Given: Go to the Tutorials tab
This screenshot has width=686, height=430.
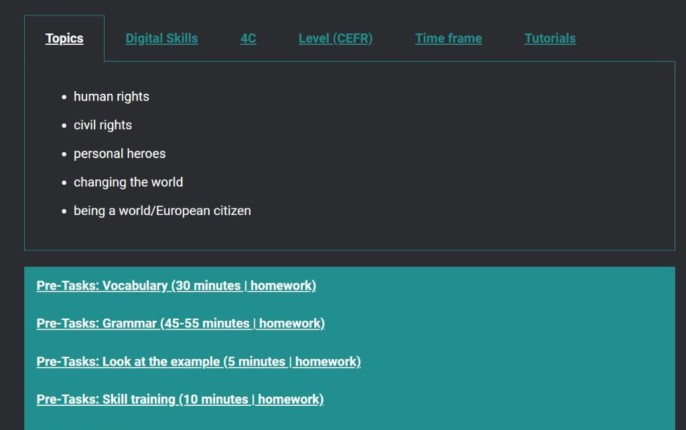Looking at the screenshot, I should tap(550, 39).
